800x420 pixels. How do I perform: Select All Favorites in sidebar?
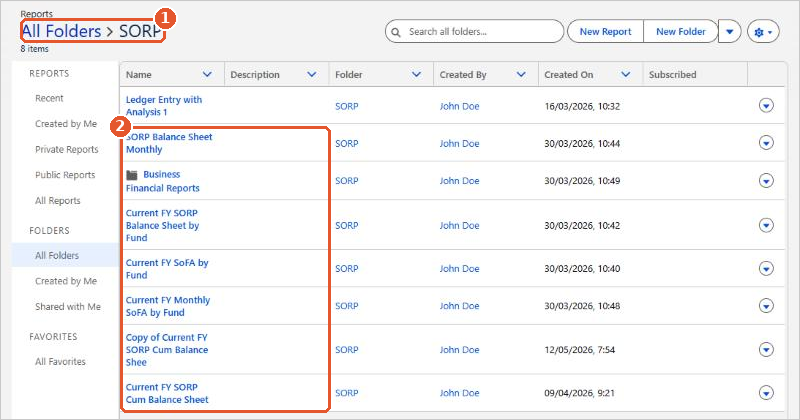[x=60, y=361]
